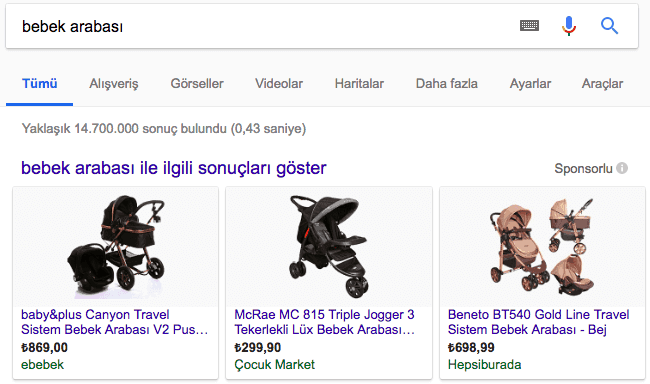Click the blue magnifying glass search icon
The height and width of the screenshot is (384, 650).
click(609, 26)
